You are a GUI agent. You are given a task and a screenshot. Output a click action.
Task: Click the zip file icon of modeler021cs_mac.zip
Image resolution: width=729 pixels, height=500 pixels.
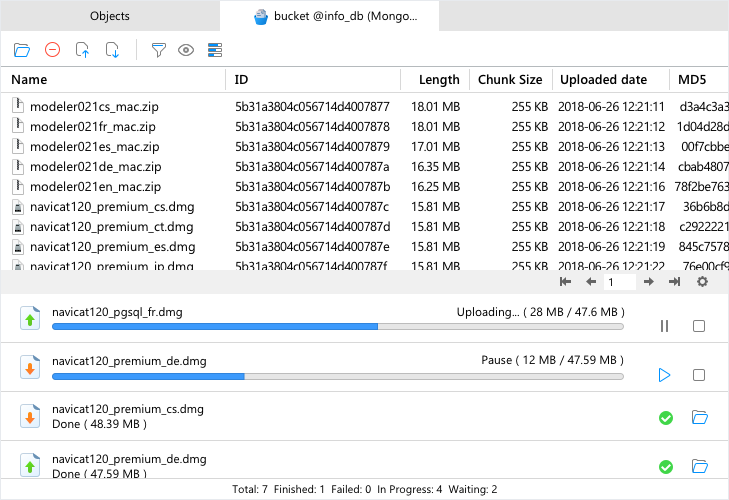click(x=18, y=106)
